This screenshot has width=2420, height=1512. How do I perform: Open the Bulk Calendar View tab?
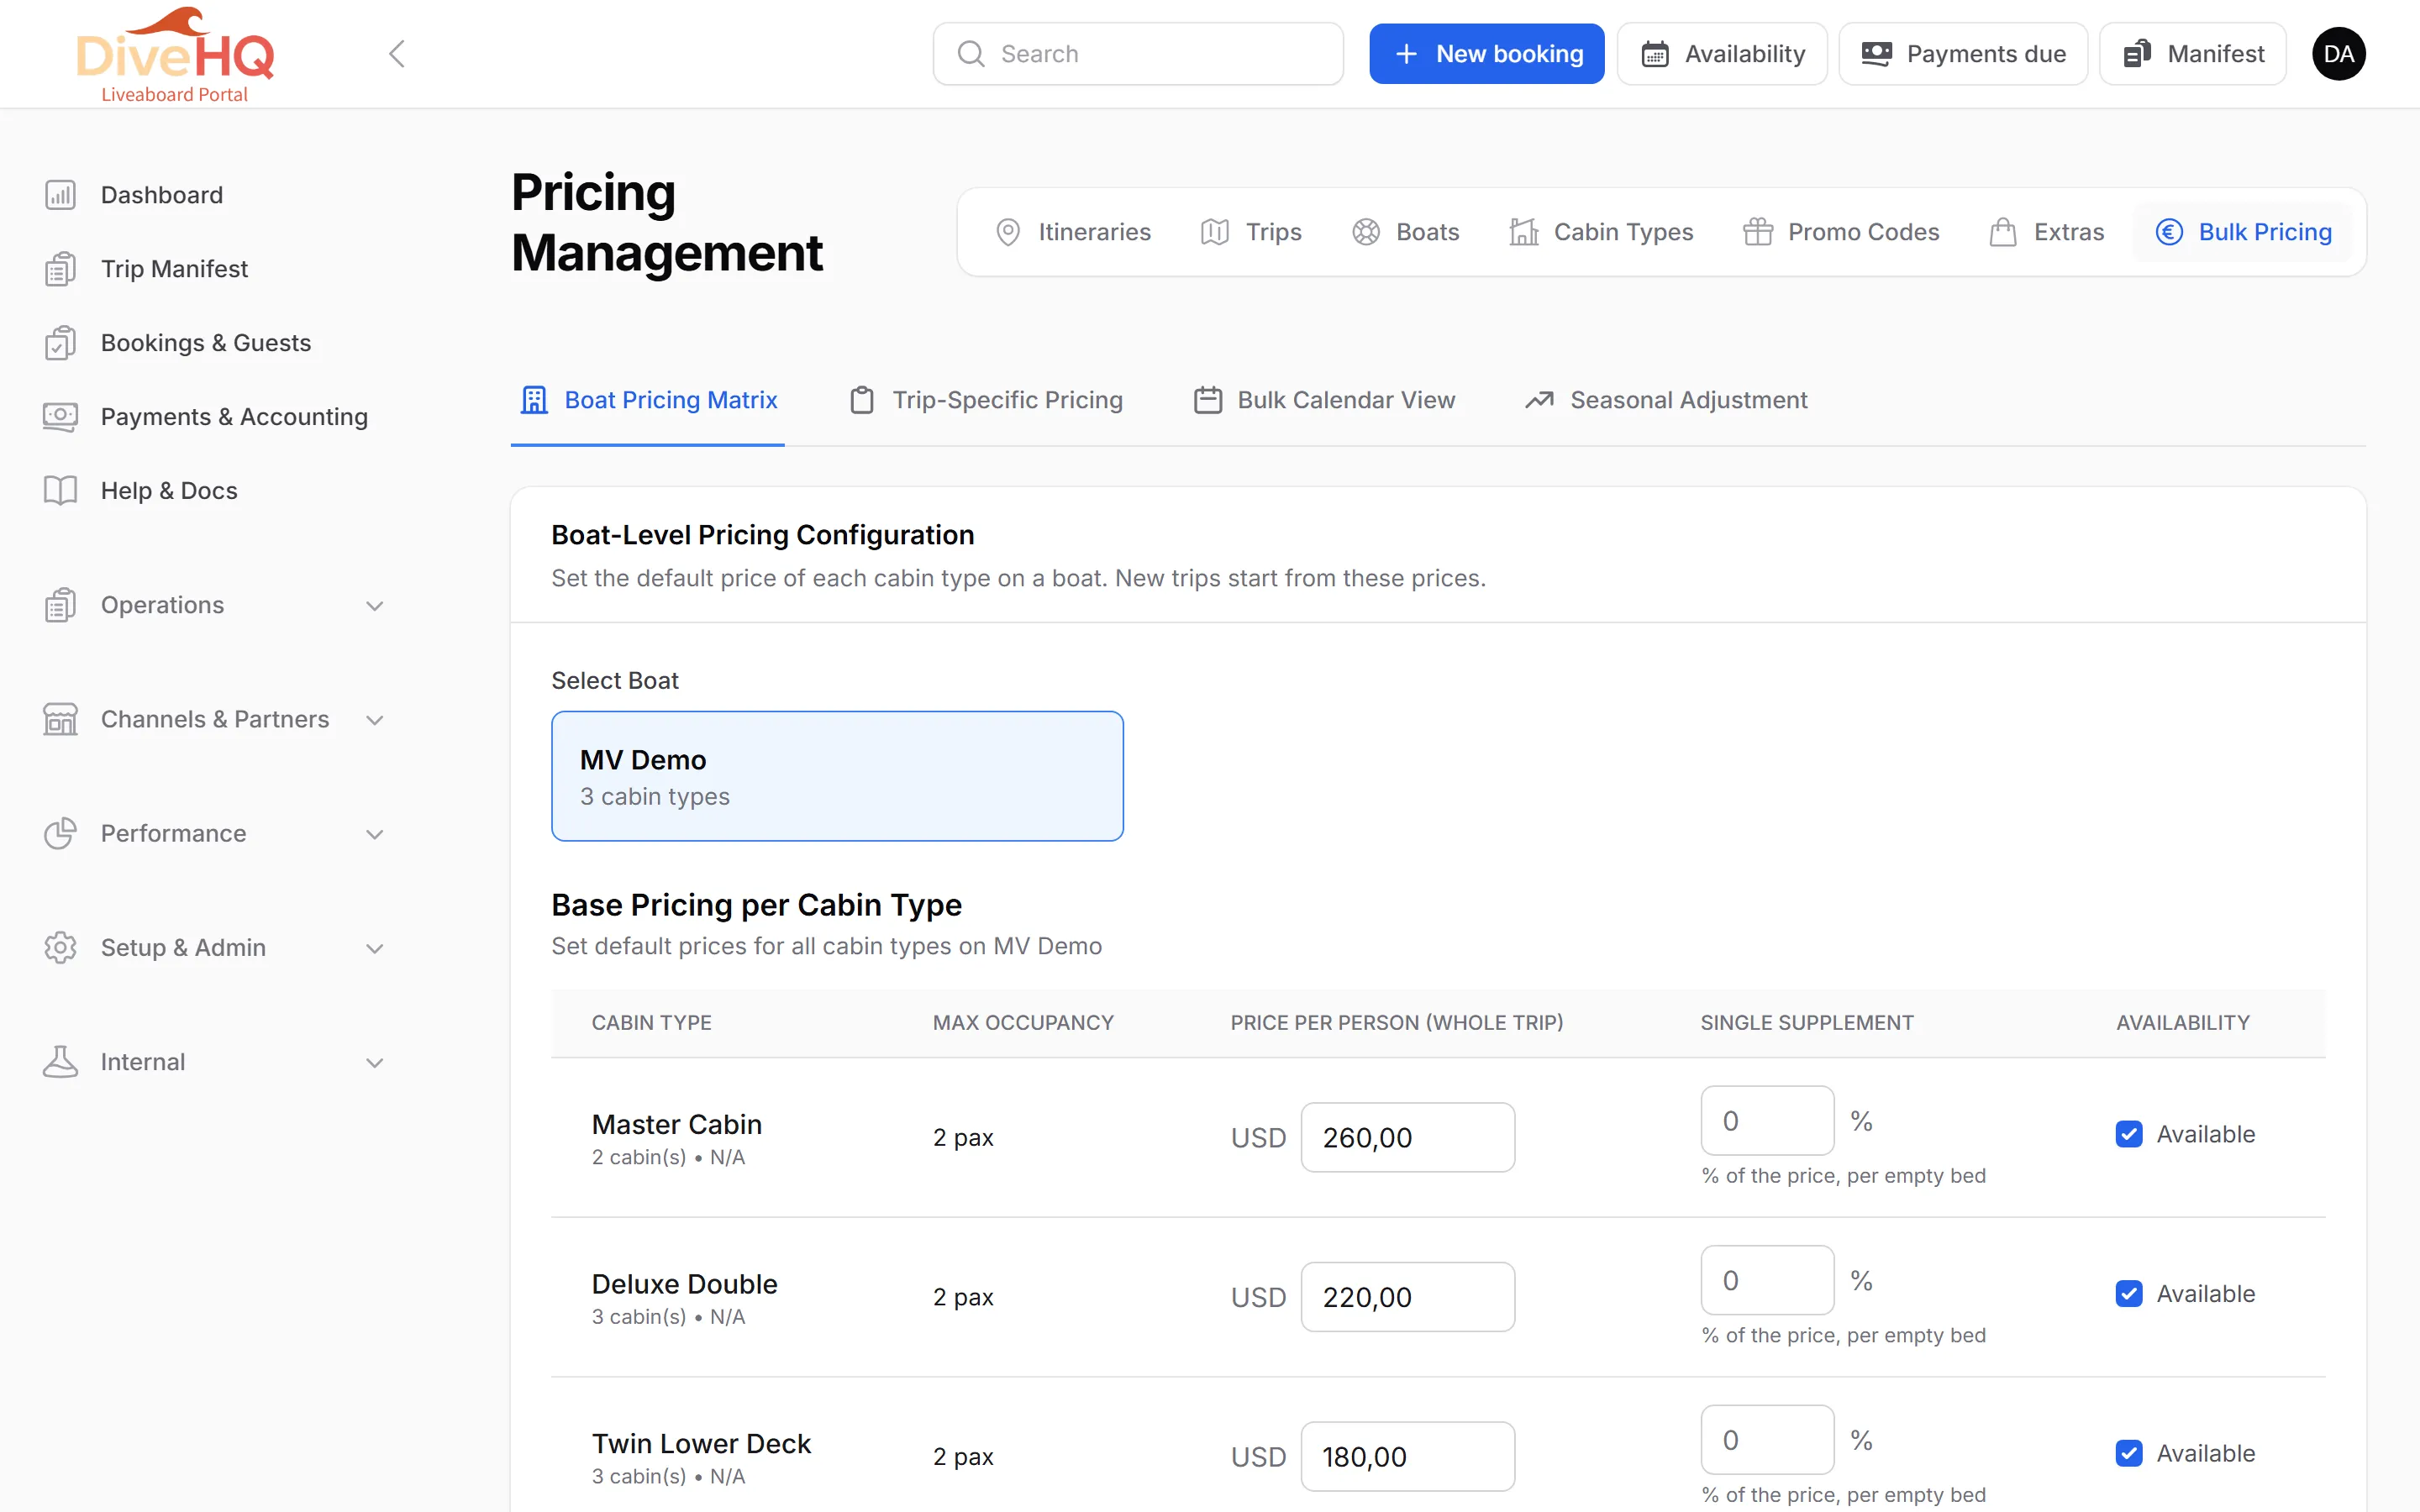[x=1324, y=400]
